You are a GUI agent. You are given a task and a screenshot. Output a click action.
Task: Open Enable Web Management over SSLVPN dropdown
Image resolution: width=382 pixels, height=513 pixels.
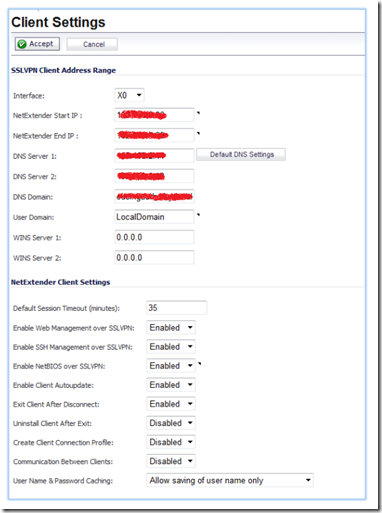[171, 328]
